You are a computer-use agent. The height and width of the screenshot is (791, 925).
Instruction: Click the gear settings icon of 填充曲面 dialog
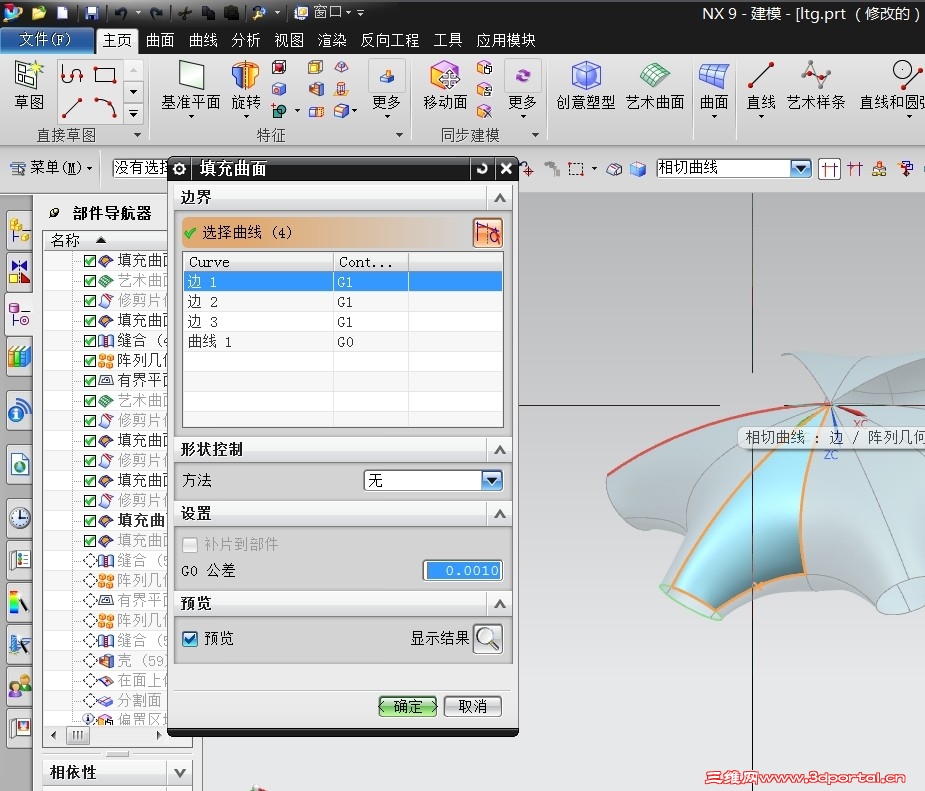180,169
